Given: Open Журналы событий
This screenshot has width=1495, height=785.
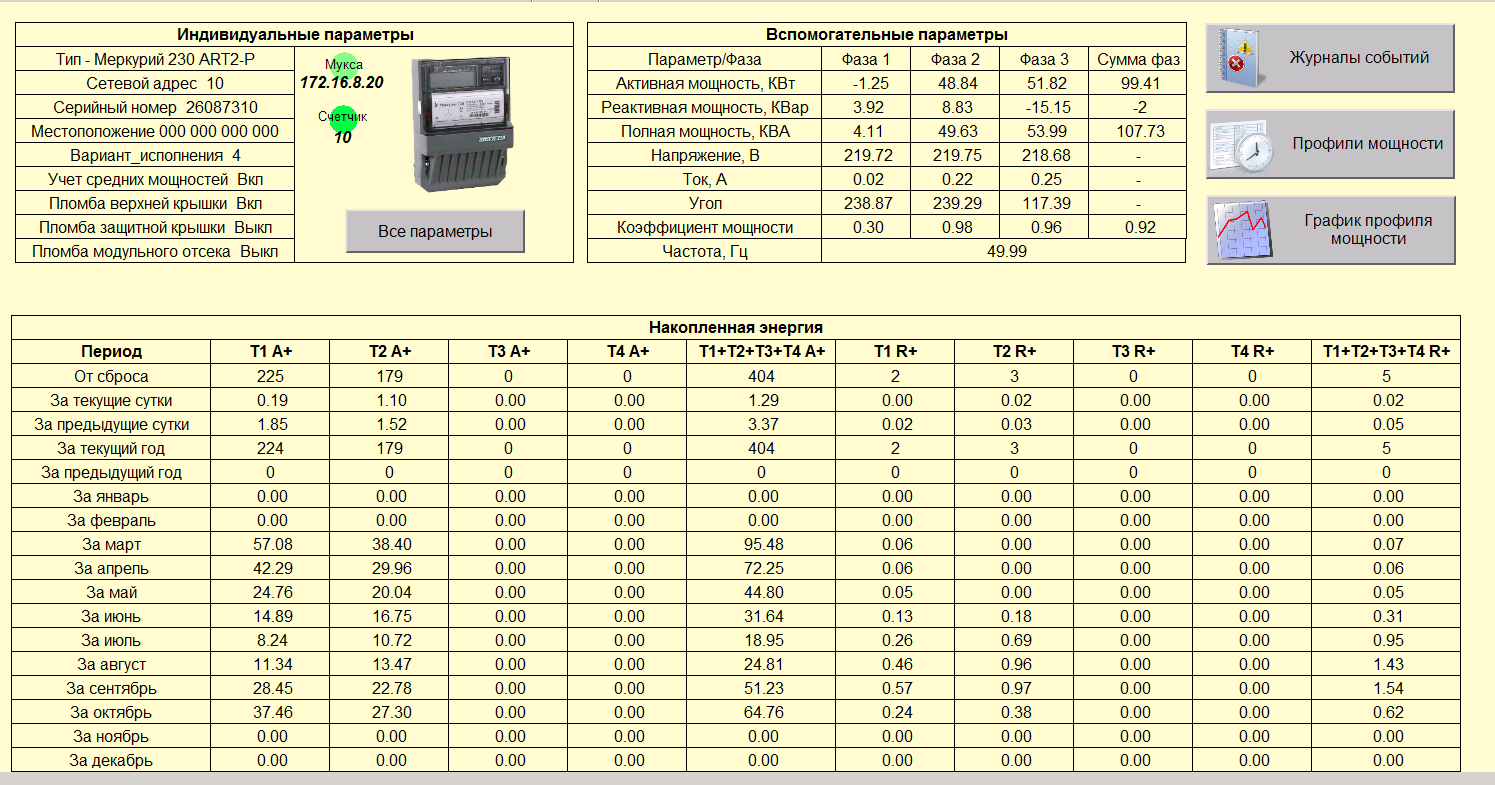Looking at the screenshot, I should pyautogui.click(x=1358, y=58).
